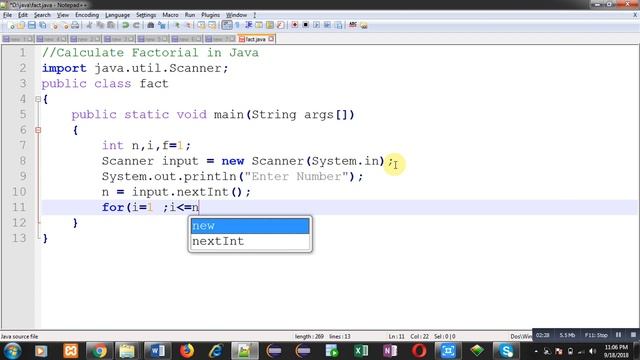Viewport: 640px width, 360px height.
Task: Open Firefox from the taskbar
Action: click(187, 351)
